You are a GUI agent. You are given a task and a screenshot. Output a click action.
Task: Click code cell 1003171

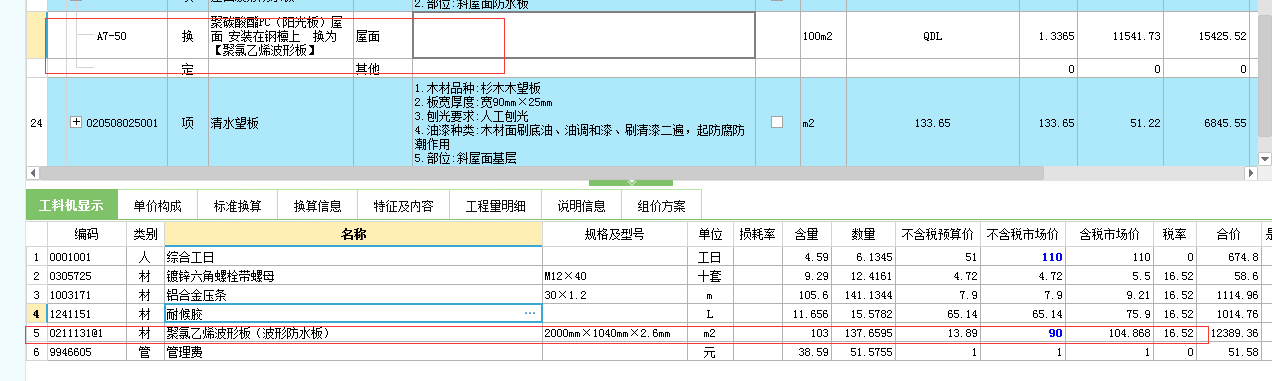(x=87, y=295)
